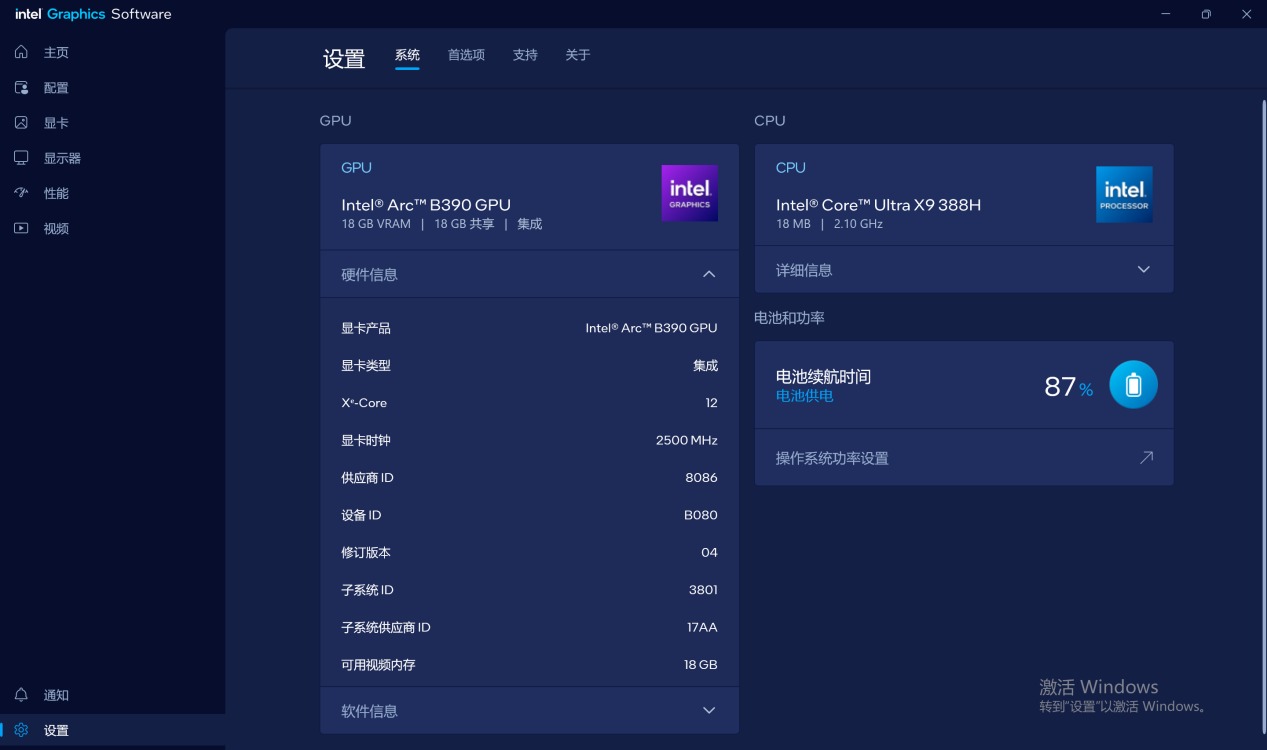Expand the 软件信息 software info section
Screen dimensions: 1267x750
709,711
